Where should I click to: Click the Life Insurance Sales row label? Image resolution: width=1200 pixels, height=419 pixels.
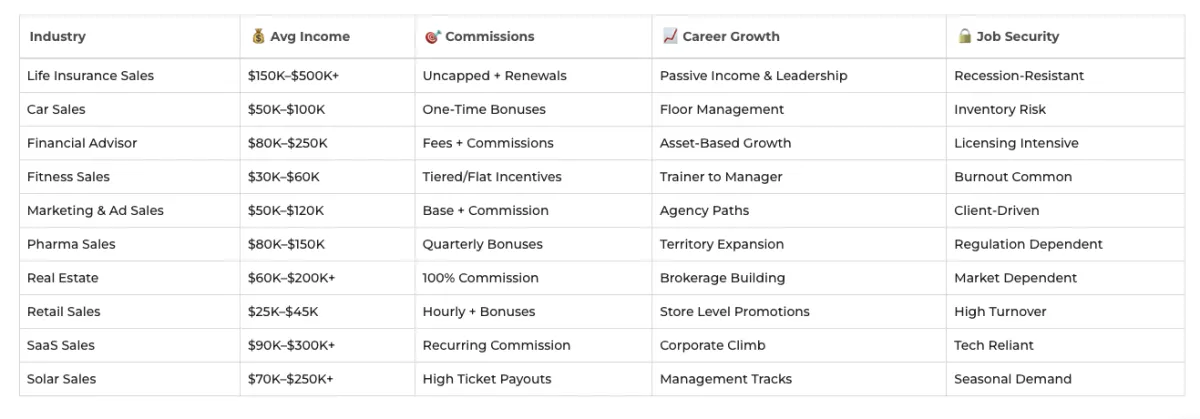[90, 76]
